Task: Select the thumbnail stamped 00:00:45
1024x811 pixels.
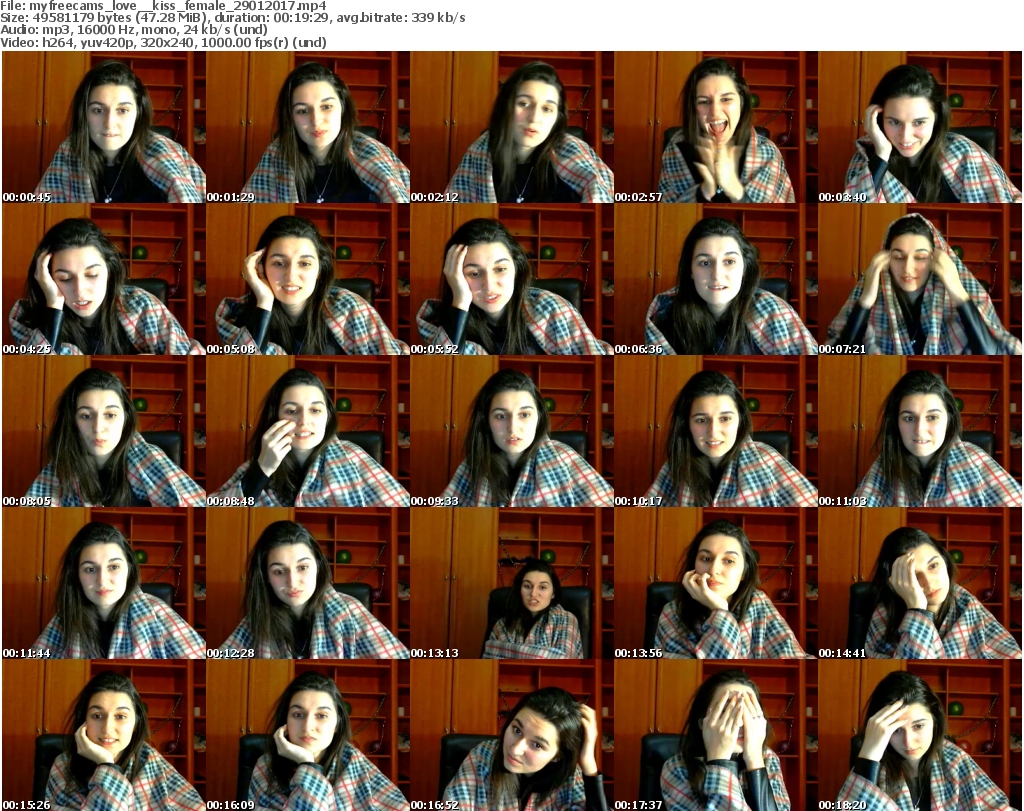Action: (104, 127)
